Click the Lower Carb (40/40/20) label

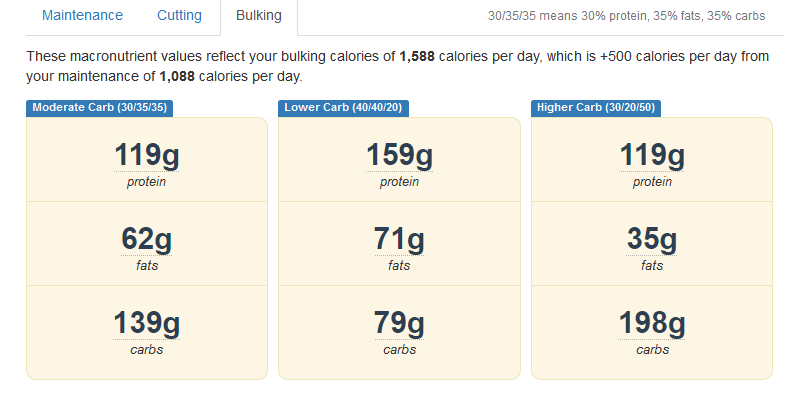point(343,108)
